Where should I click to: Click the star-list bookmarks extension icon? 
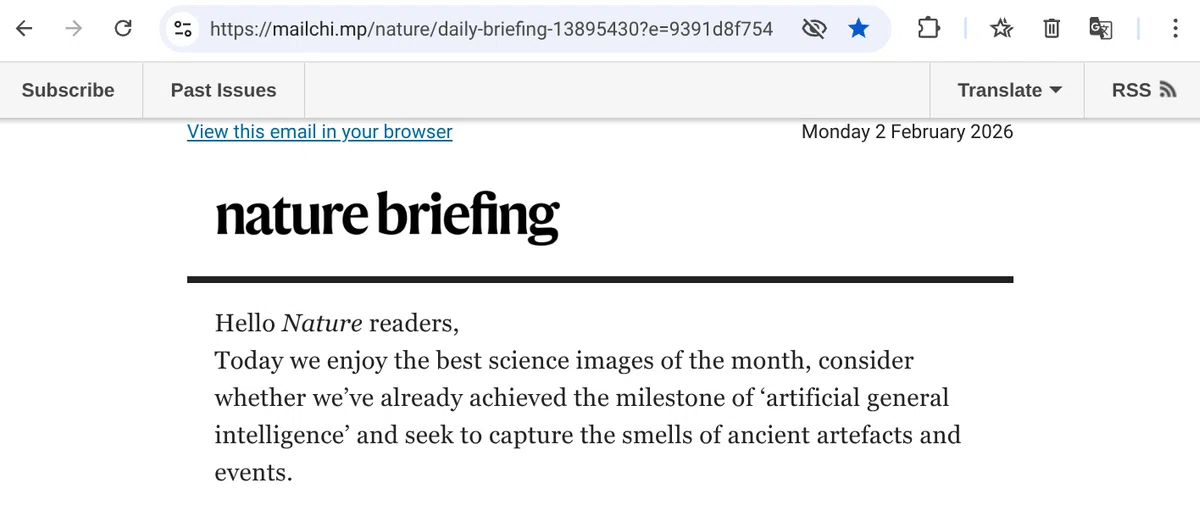[1001, 29]
